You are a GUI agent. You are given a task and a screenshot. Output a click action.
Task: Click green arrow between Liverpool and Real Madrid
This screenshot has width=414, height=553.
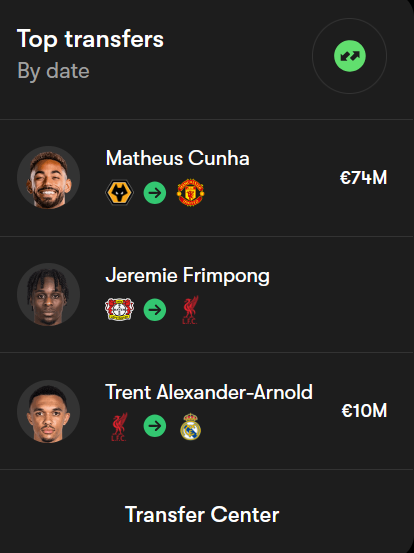(x=155, y=426)
